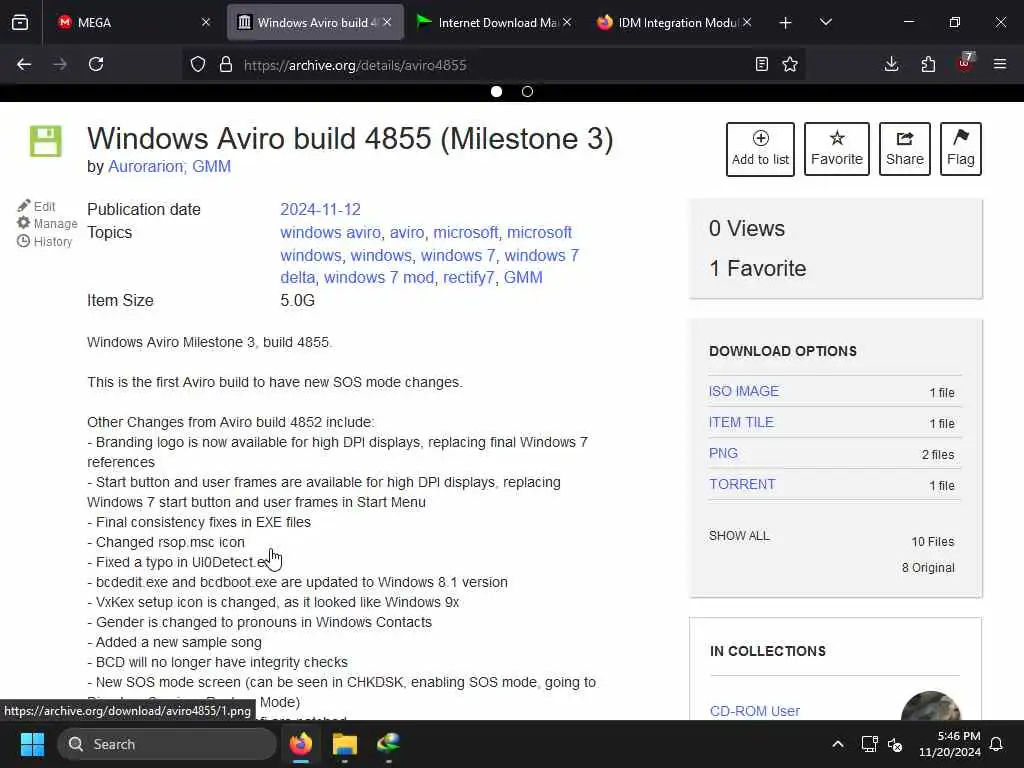Share this archive item
The height and width of the screenshot is (768, 1024).
pos(904,149)
